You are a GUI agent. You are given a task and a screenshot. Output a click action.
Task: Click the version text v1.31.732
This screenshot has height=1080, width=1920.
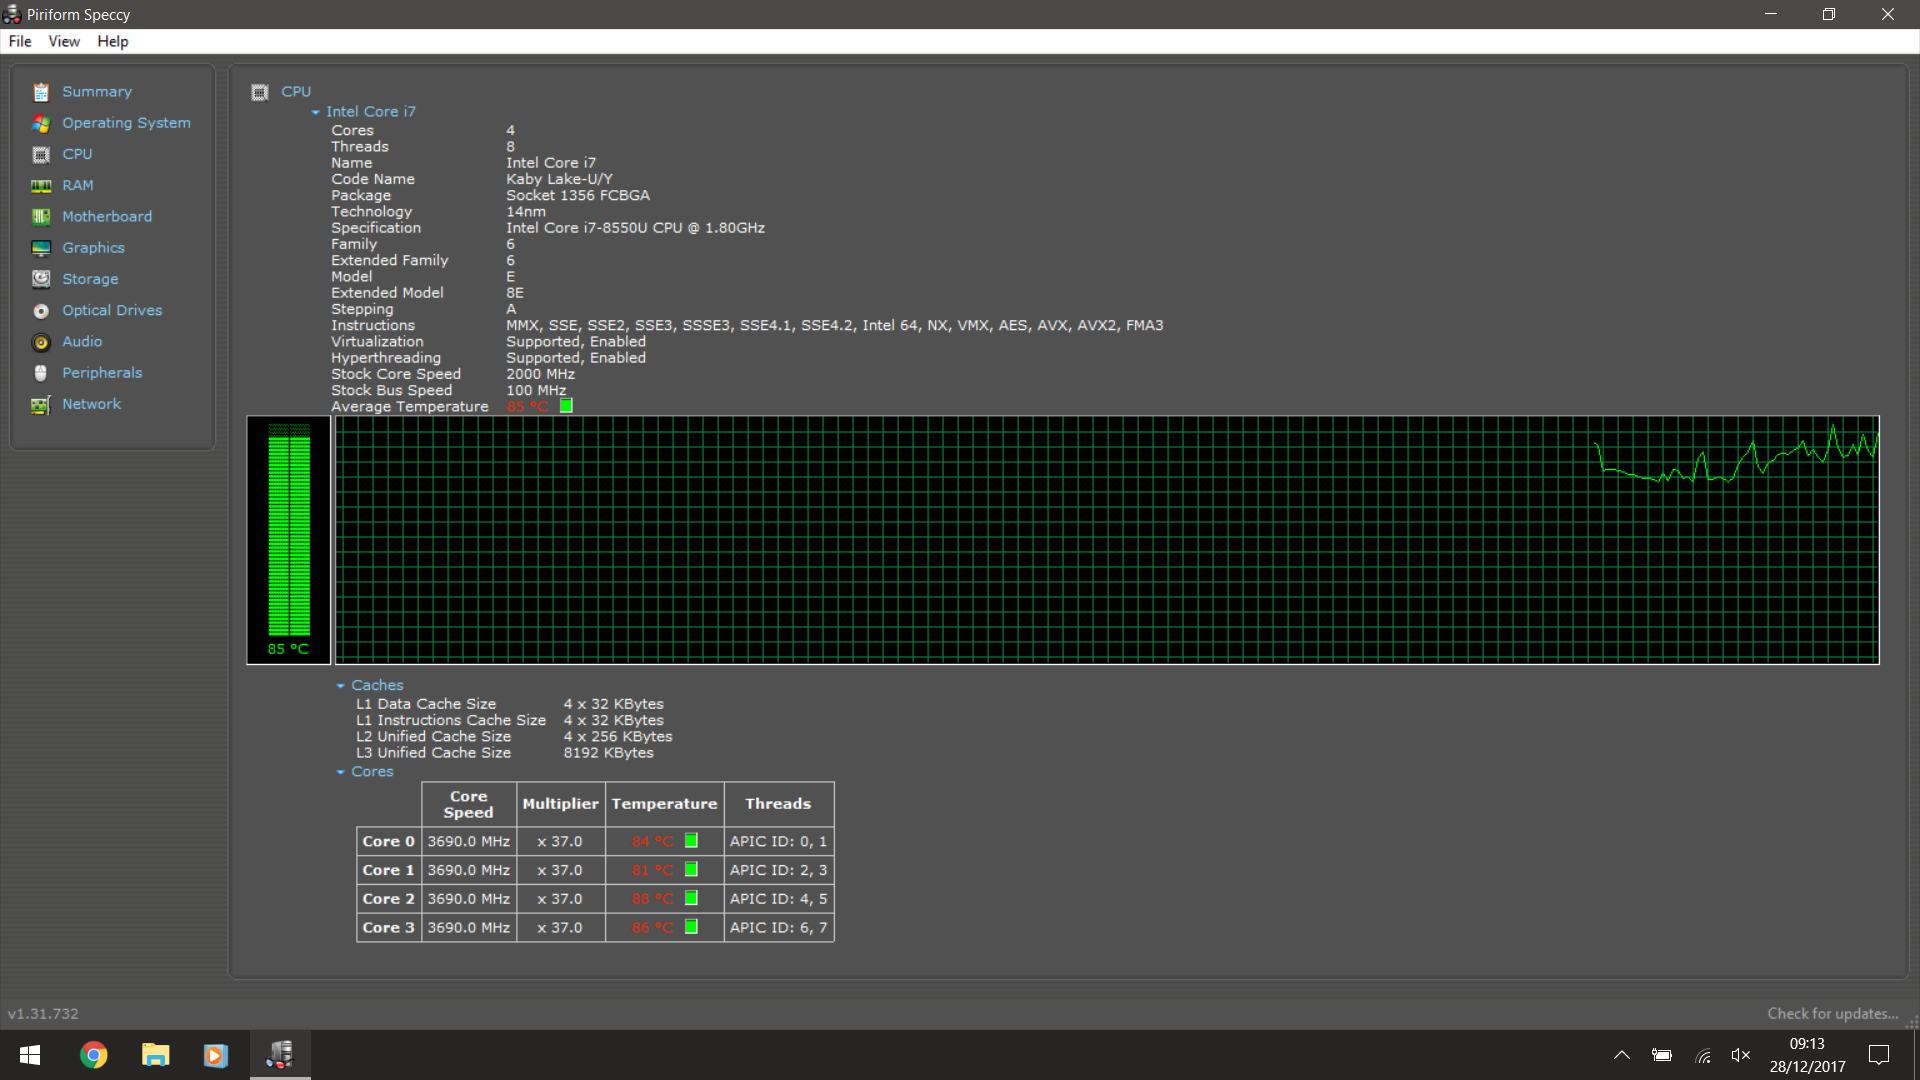click(43, 1014)
